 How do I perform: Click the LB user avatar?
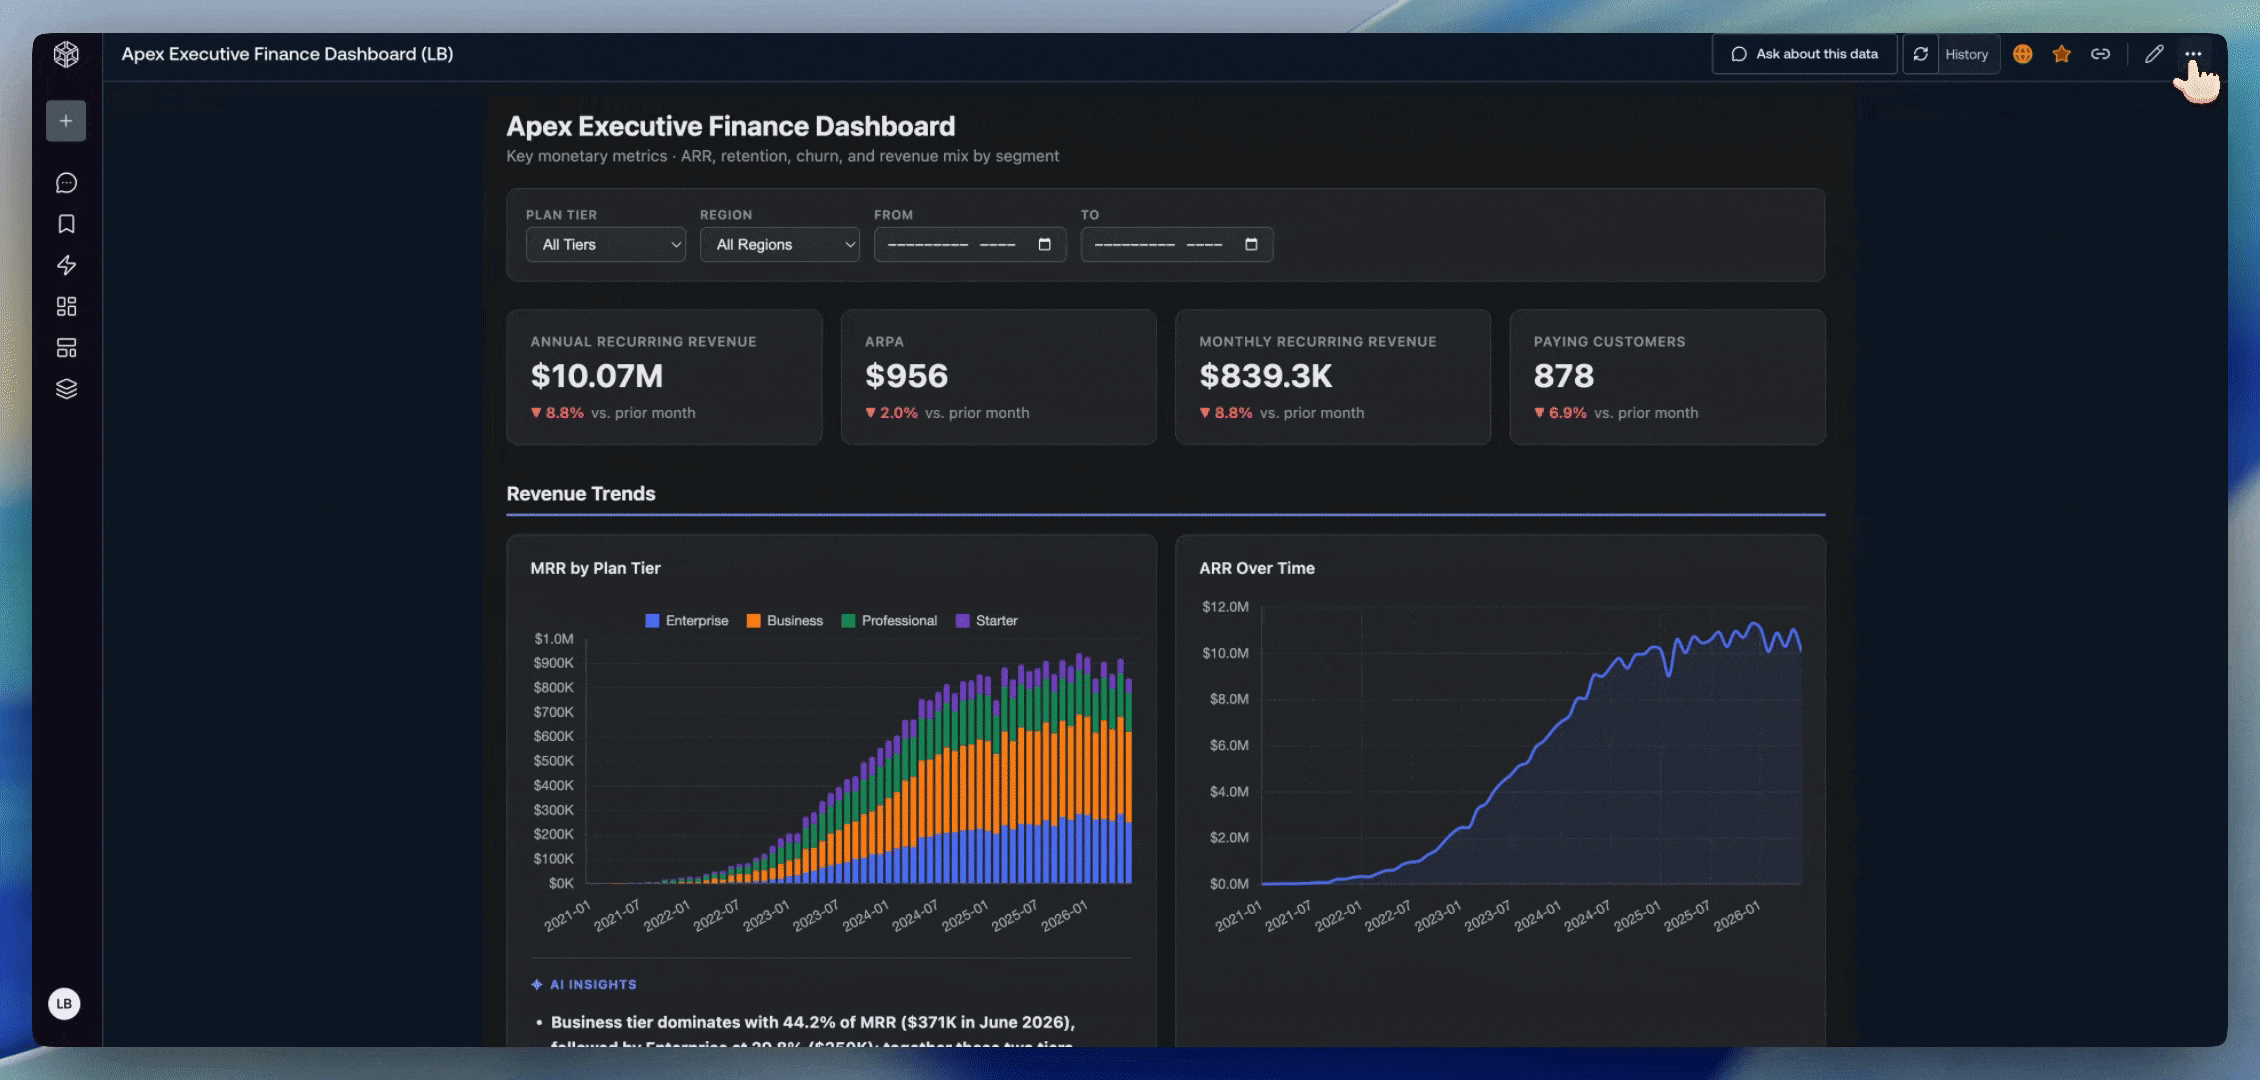[x=64, y=1003]
